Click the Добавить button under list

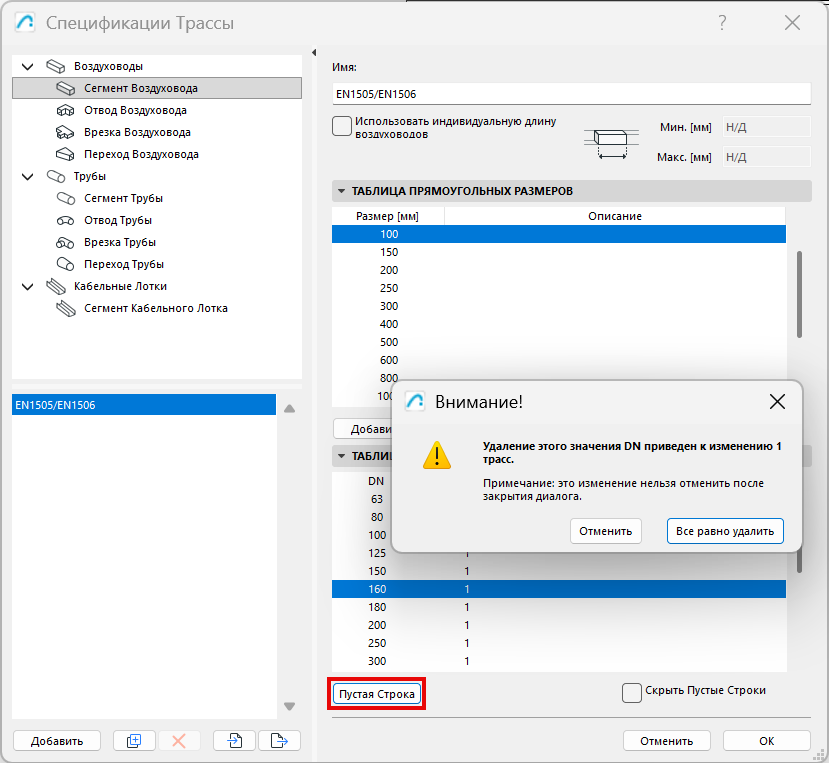click(57, 741)
